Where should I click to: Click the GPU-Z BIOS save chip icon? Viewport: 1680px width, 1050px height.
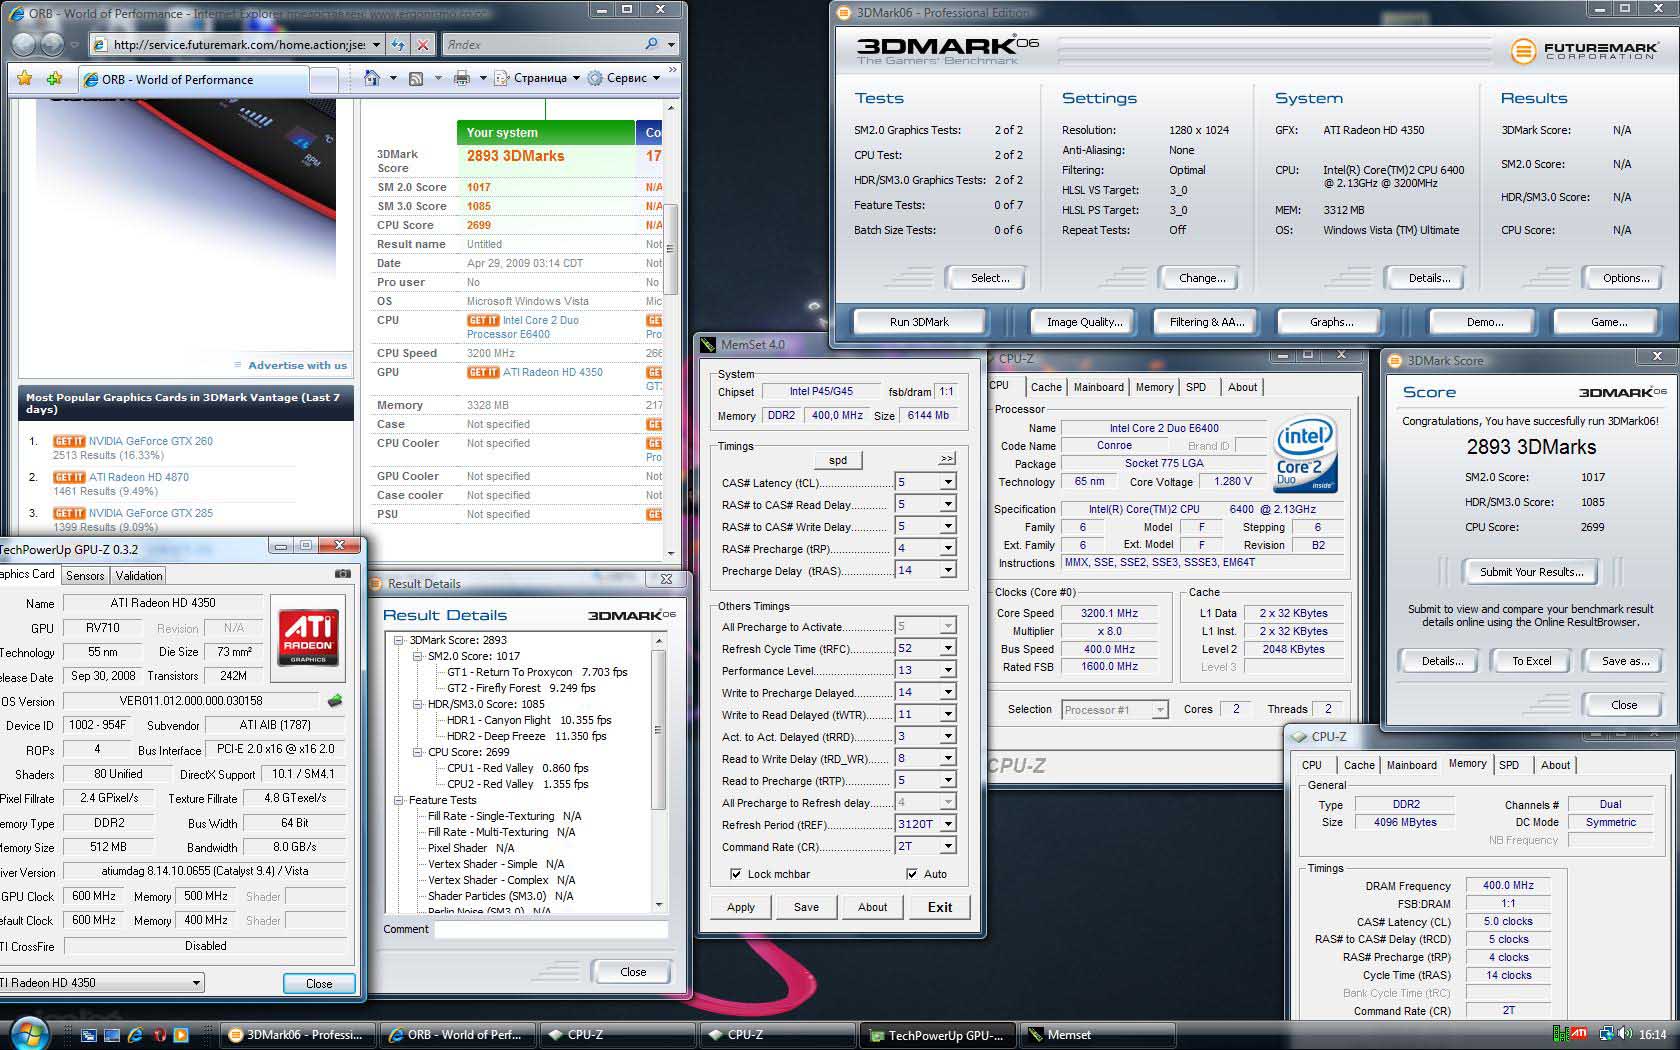[x=335, y=701]
